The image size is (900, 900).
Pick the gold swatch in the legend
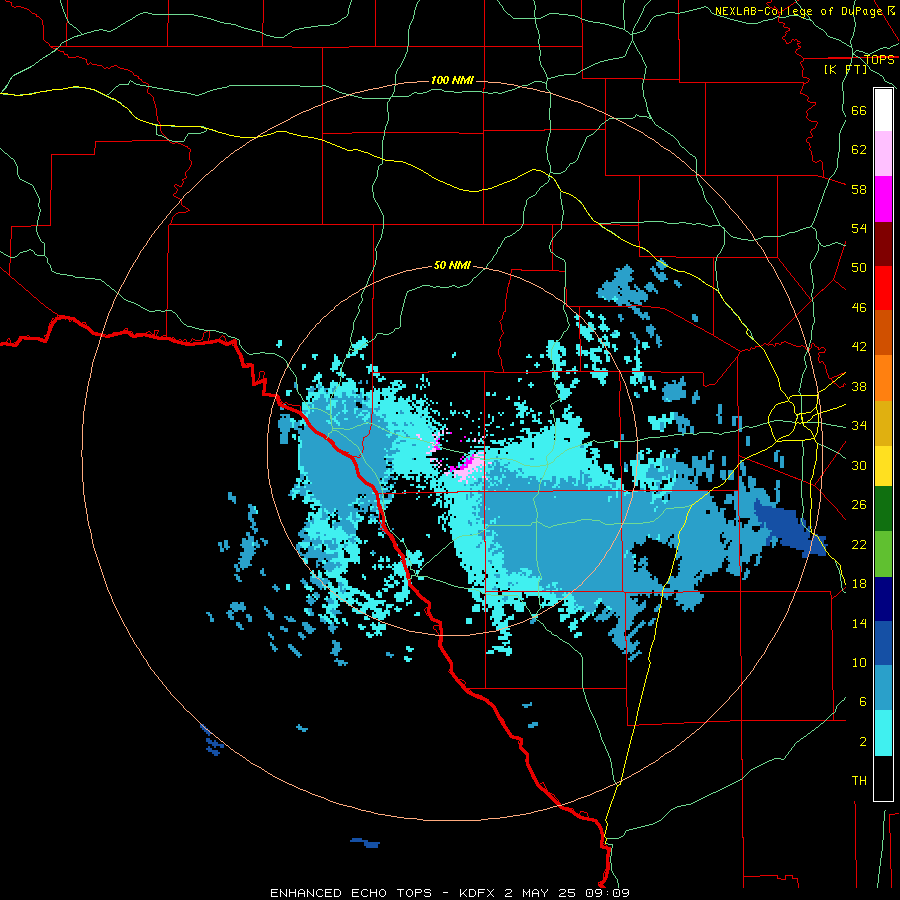pos(883,424)
